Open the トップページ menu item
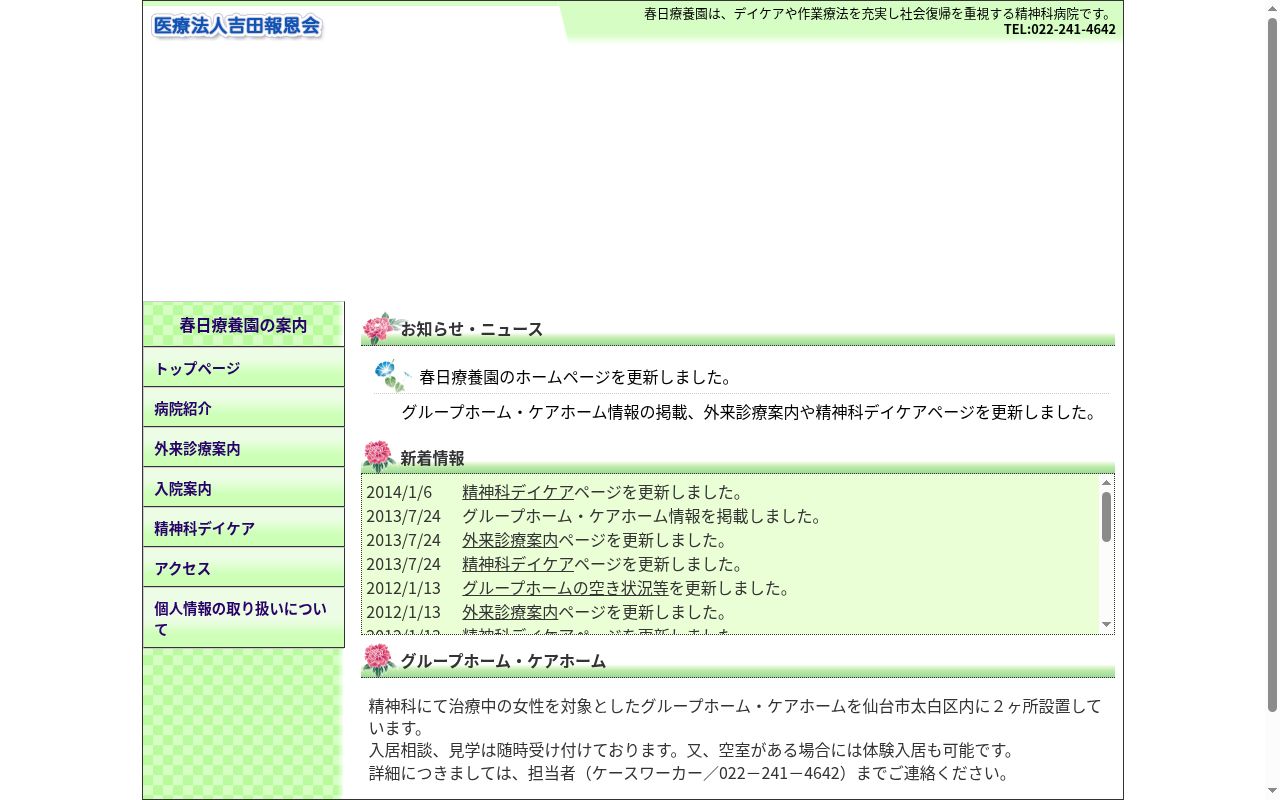 [243, 367]
